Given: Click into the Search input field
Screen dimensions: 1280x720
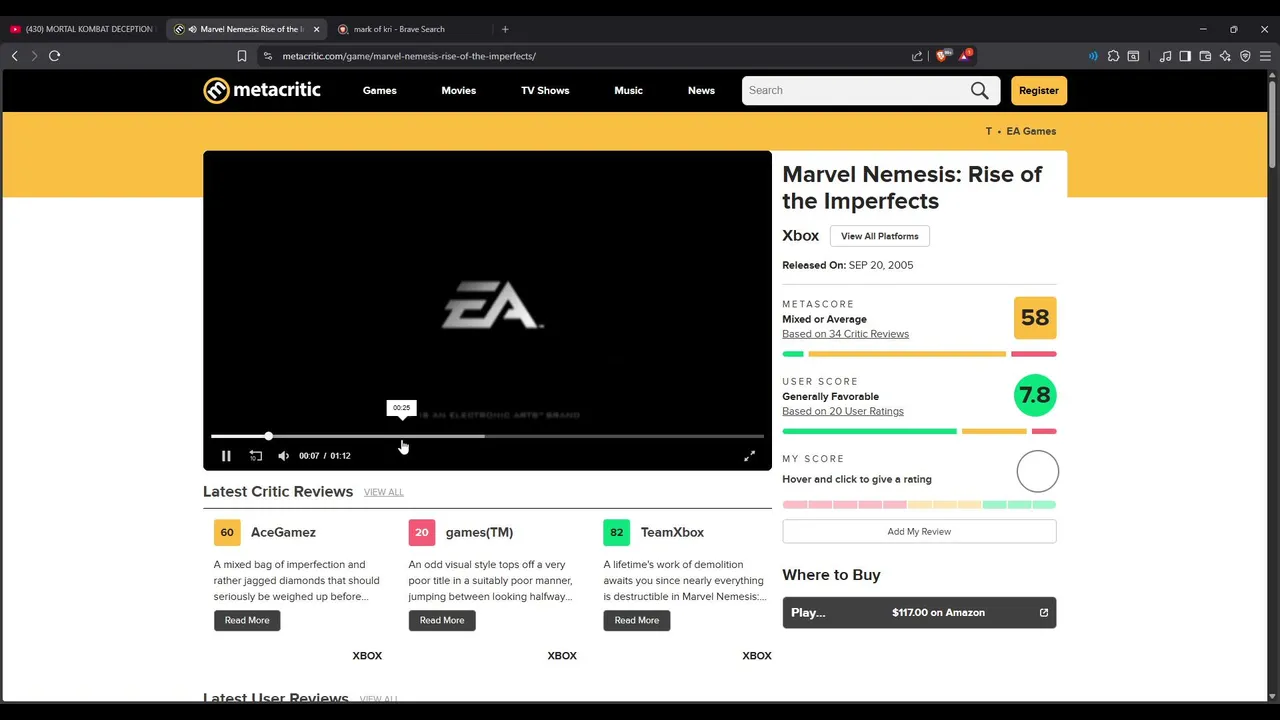Looking at the screenshot, I should (x=856, y=90).
